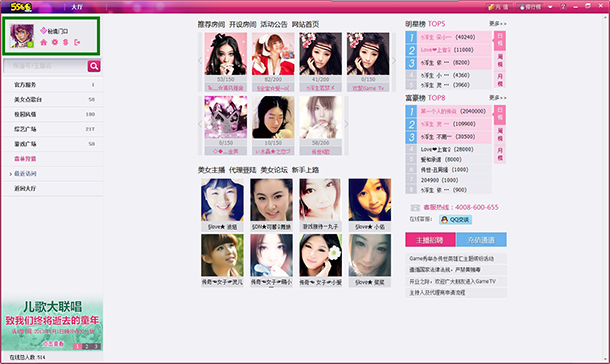
Task: Switch banner to page 1
Action: [x=77, y=346]
